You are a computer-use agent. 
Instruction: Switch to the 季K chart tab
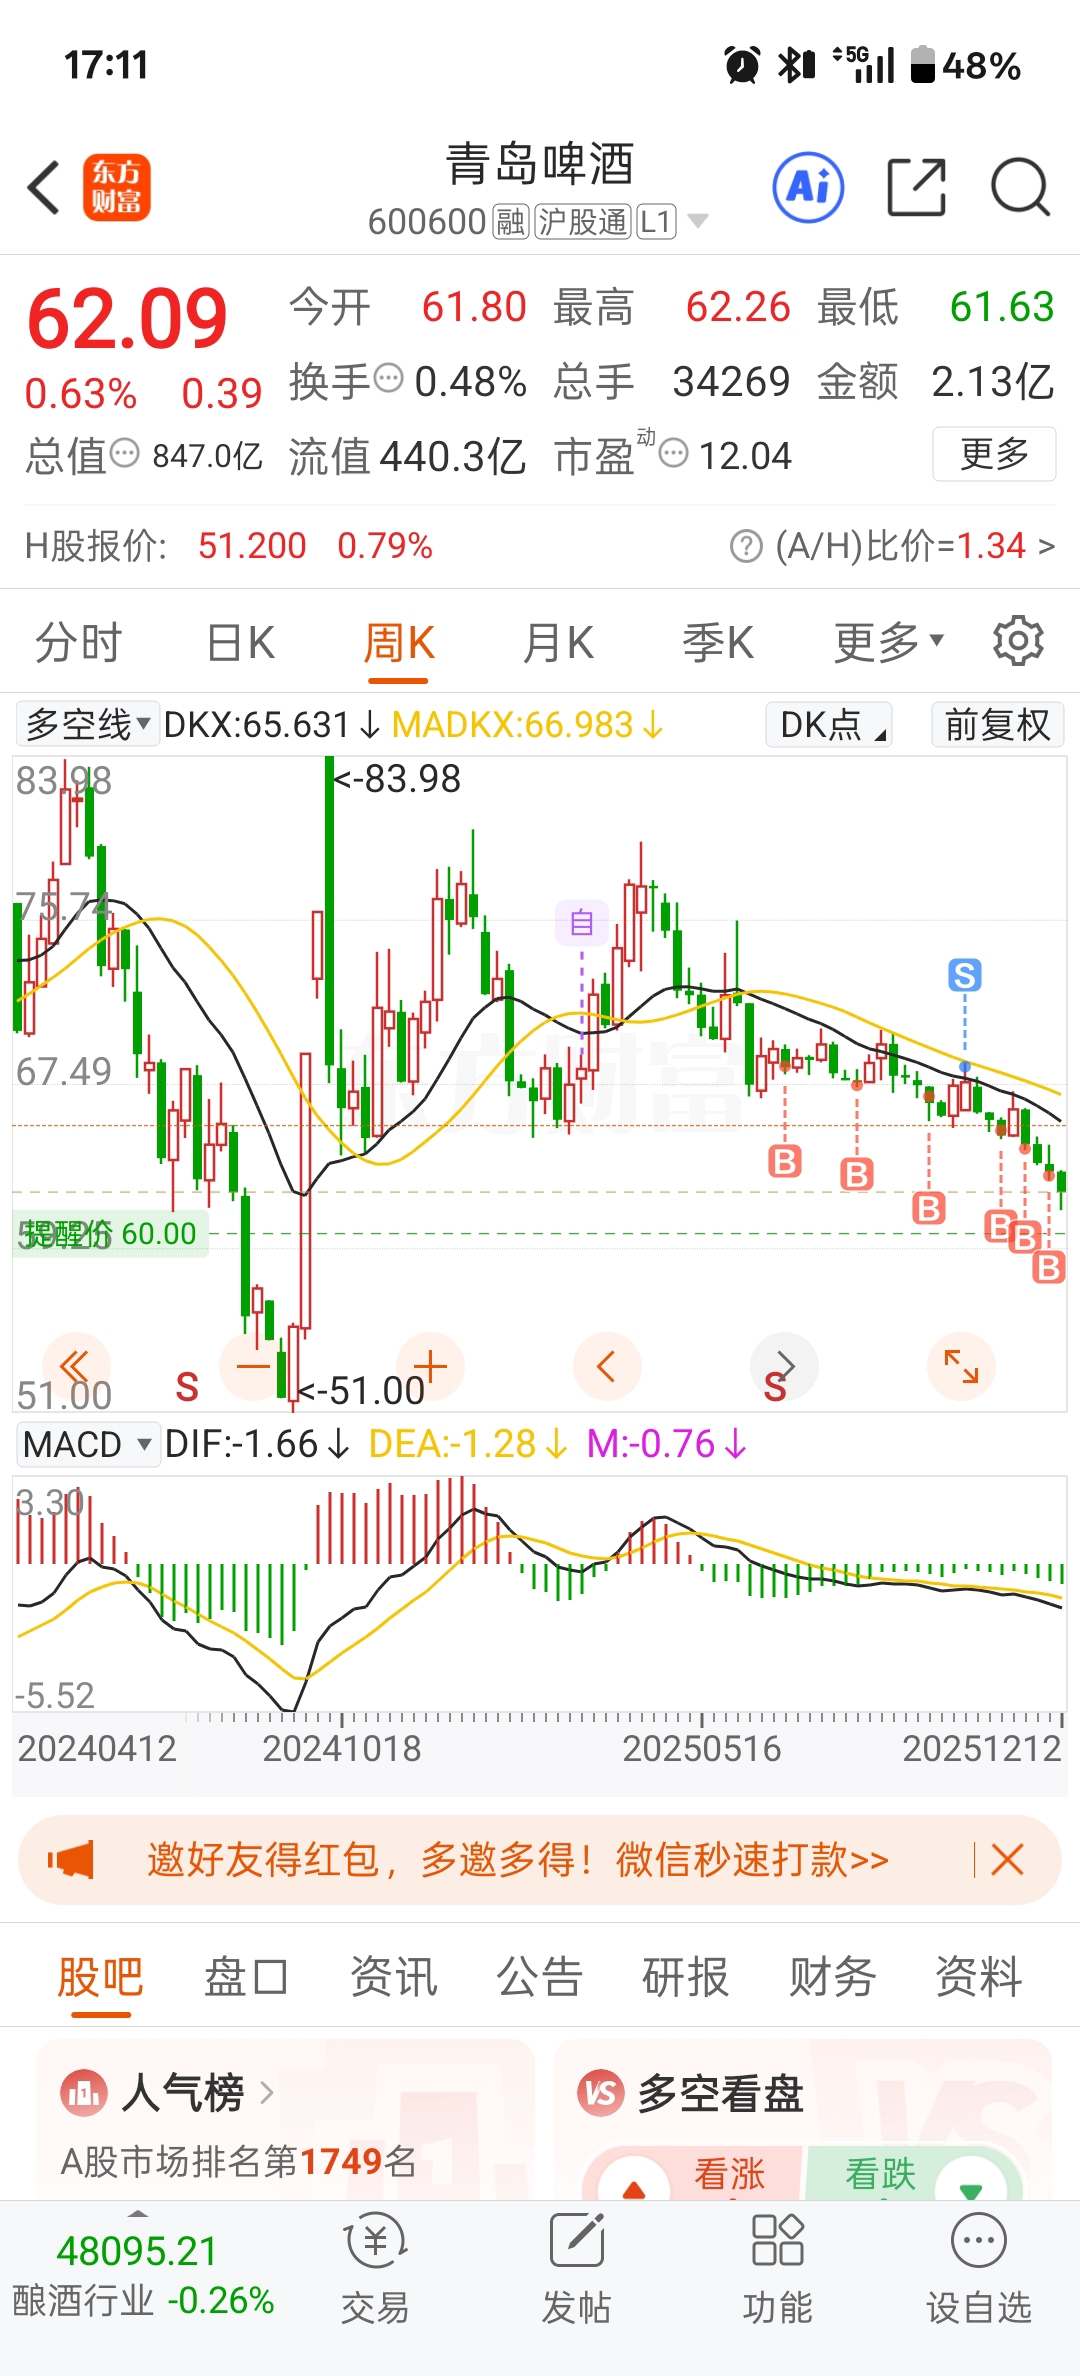pos(718,642)
